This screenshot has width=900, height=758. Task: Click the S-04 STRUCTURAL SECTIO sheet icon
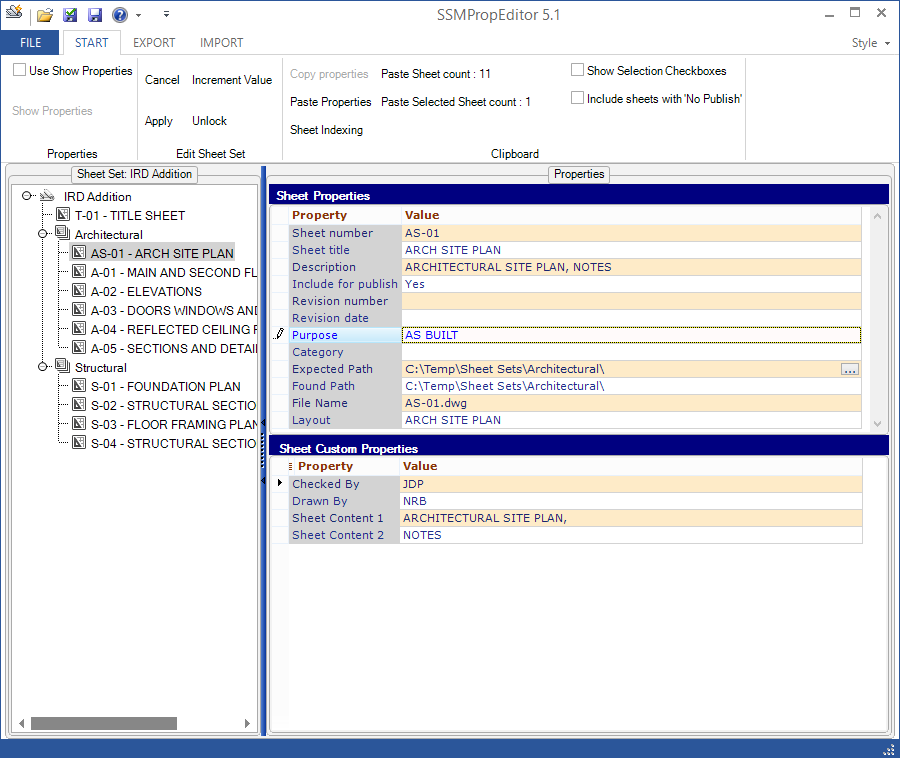[79, 442]
